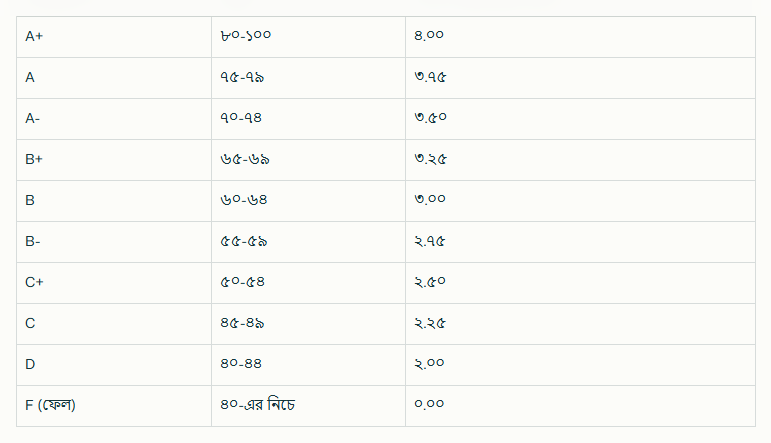Click the A+ grade cell

34,36
